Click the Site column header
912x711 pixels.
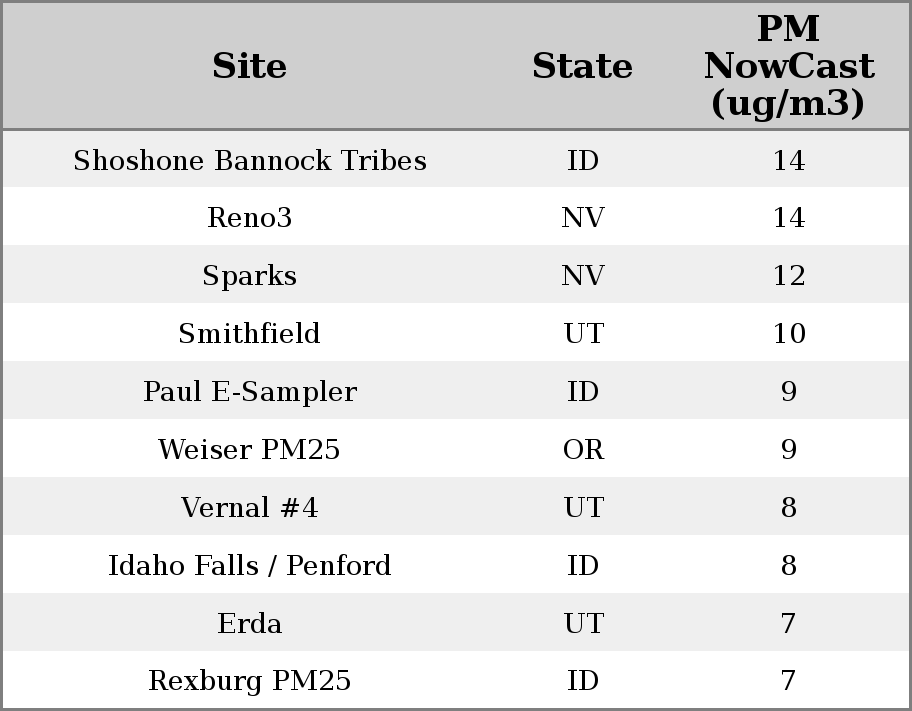pos(249,67)
